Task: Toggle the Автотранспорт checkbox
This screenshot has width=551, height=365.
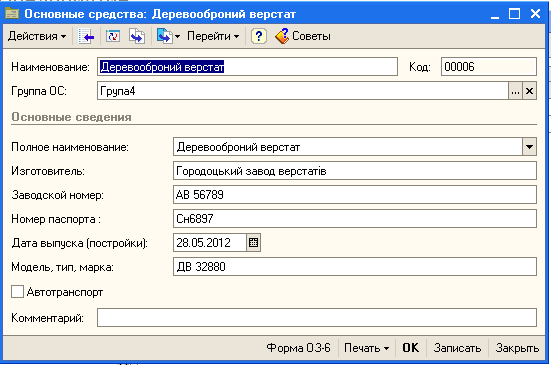Action: click(x=17, y=292)
